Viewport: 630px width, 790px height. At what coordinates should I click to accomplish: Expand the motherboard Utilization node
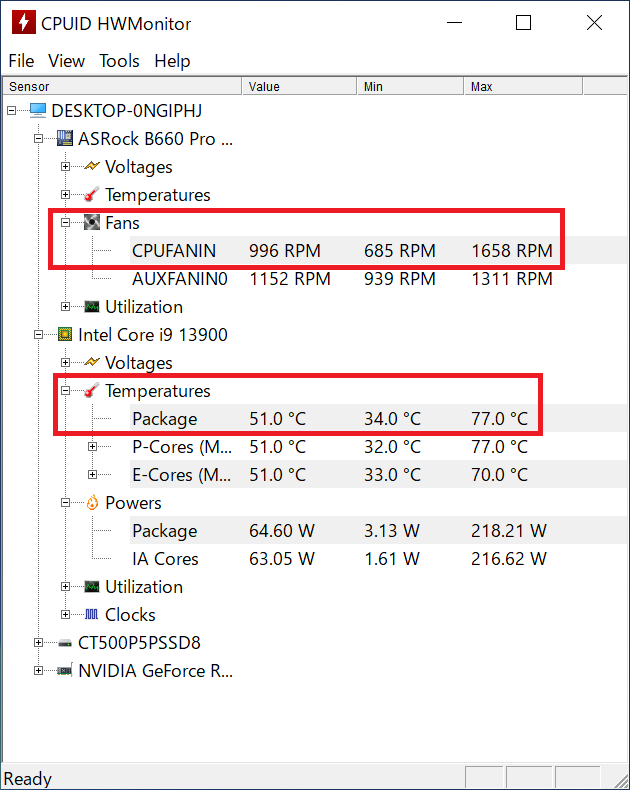click(66, 306)
